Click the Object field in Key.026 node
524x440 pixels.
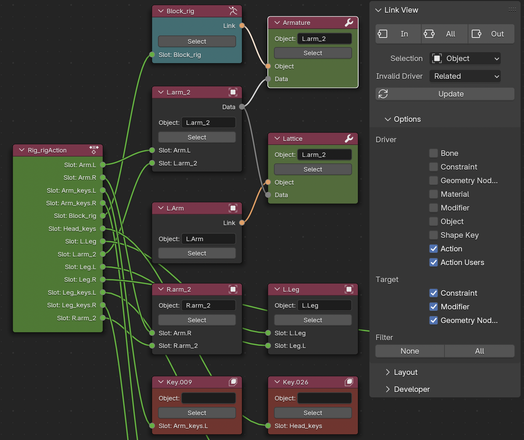324,398
